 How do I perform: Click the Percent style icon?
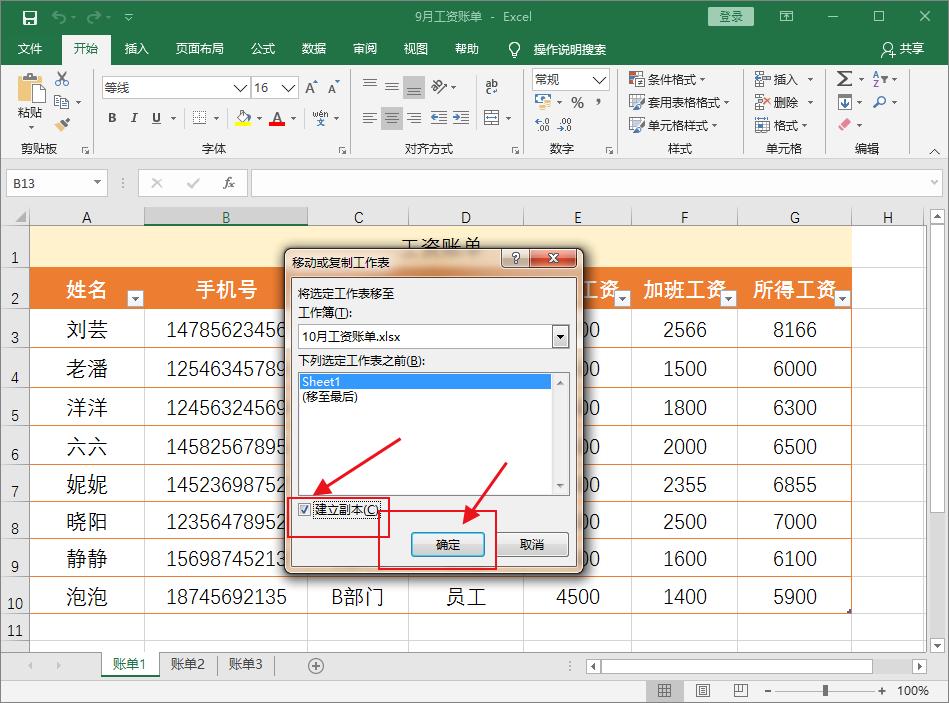coord(578,102)
